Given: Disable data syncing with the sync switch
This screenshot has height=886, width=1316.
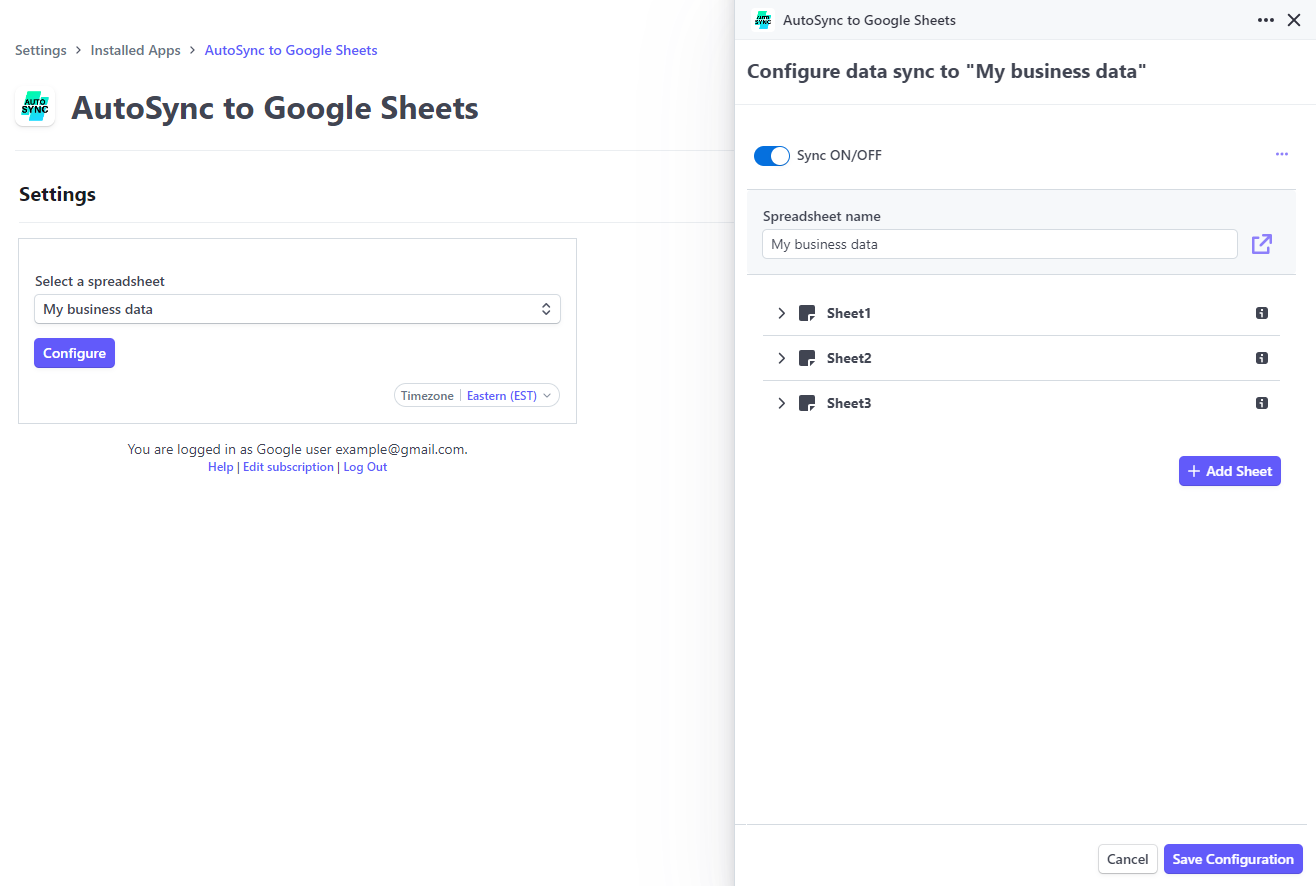Looking at the screenshot, I should point(771,155).
